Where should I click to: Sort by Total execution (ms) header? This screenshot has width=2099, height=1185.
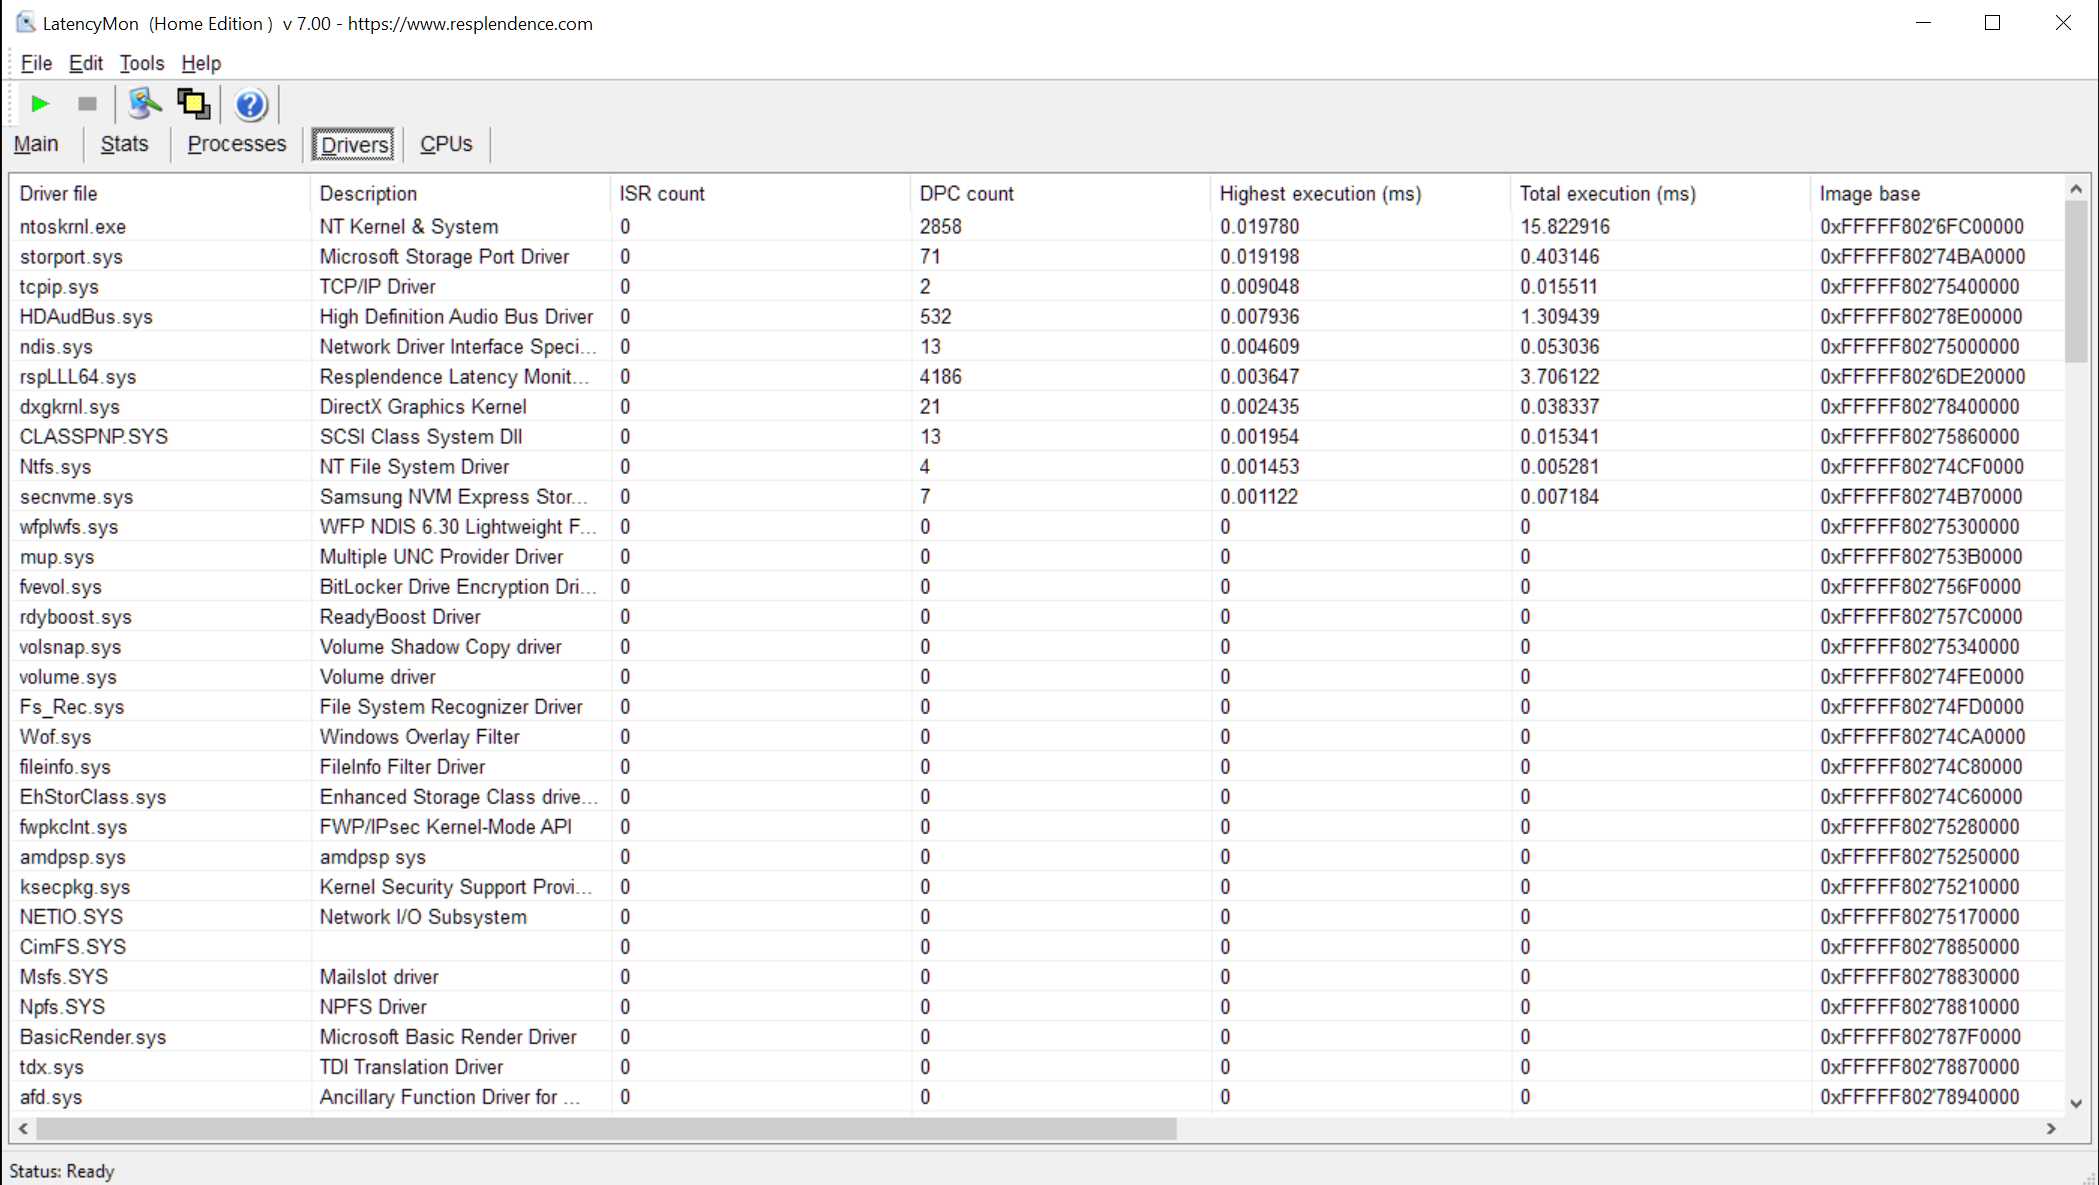(1660, 194)
